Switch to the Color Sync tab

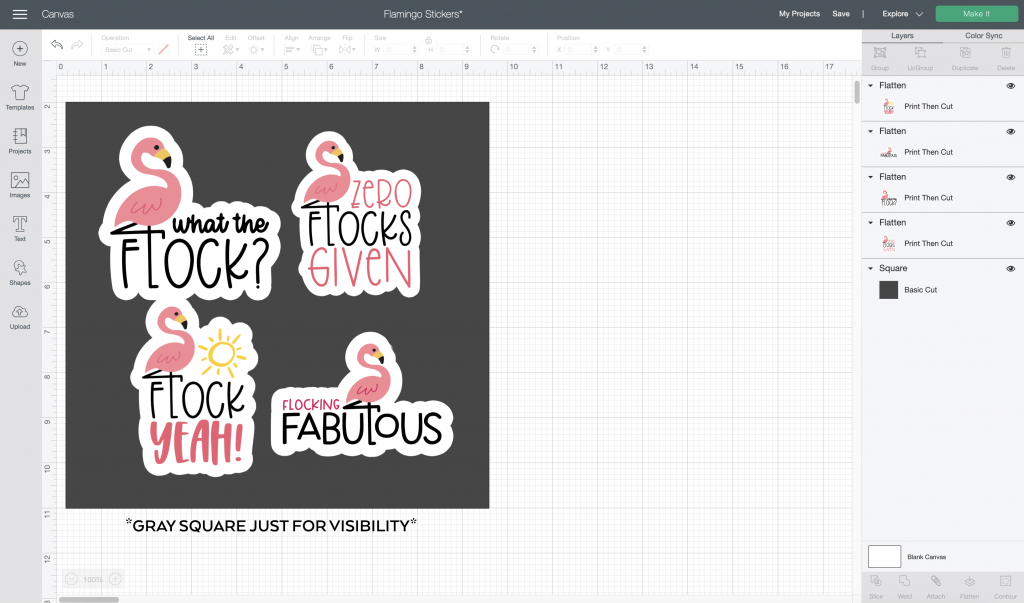983,36
